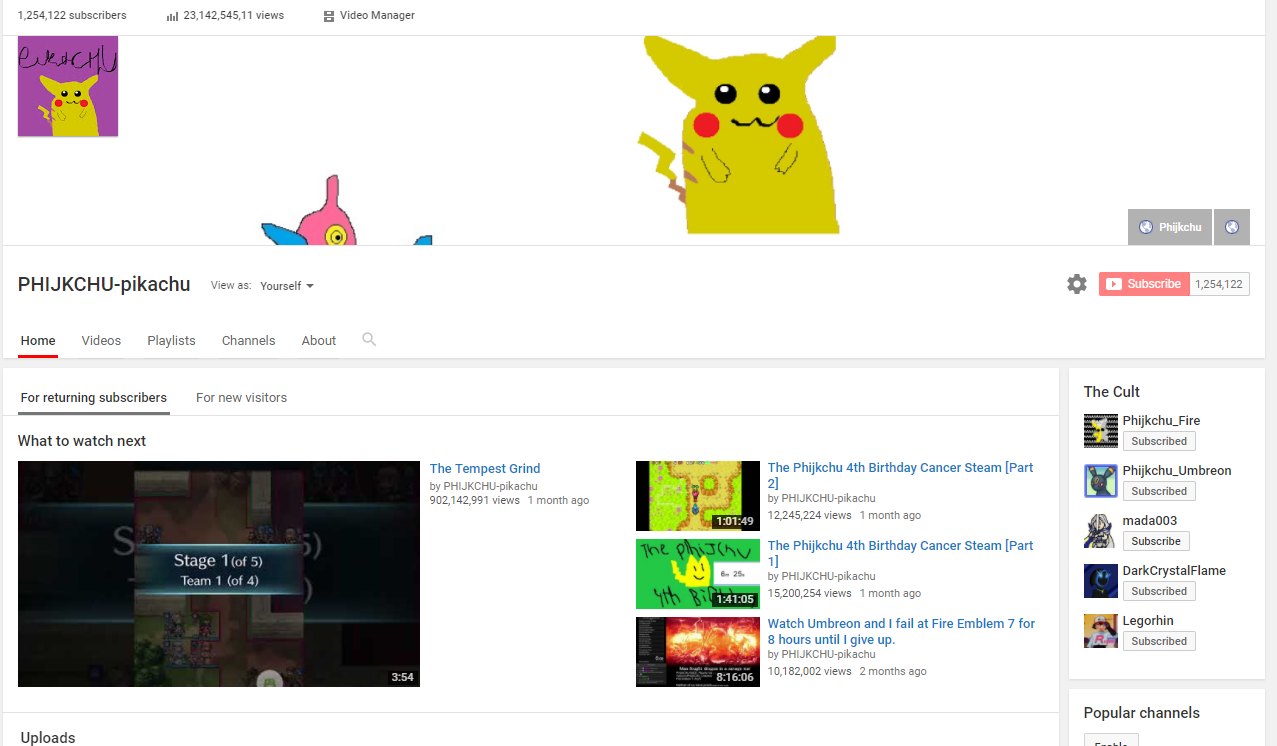The width and height of the screenshot is (1277, 746).
Task: Click the channel search magnifier icon
Action: pyautogui.click(x=369, y=340)
